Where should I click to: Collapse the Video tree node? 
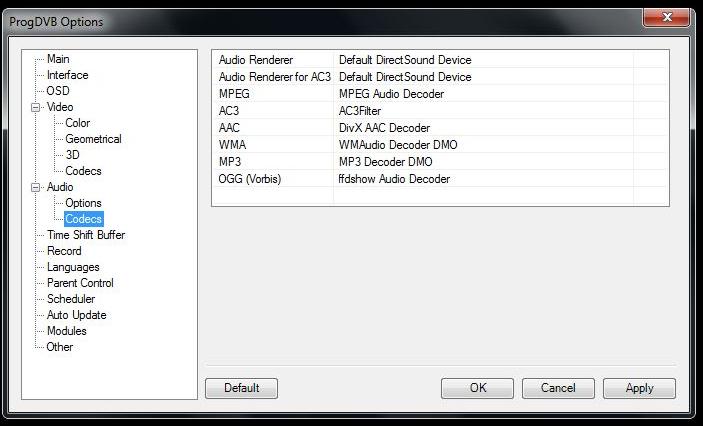pyautogui.click(x=36, y=107)
